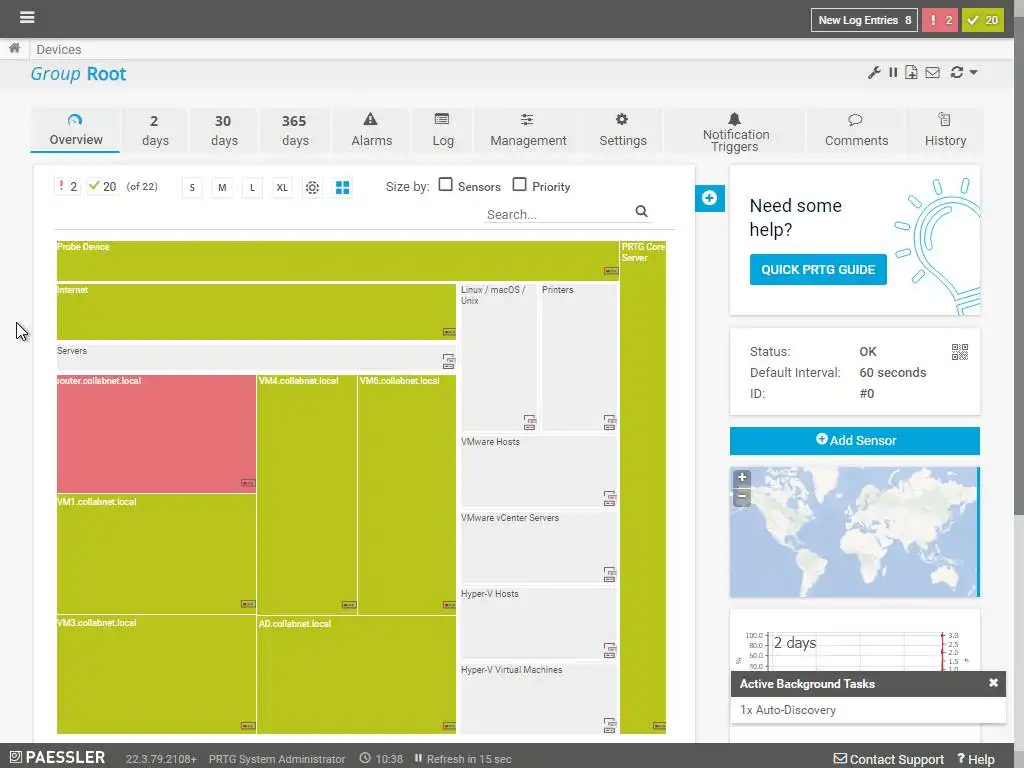Open the Hyper-V Hosts group icon

pyautogui.click(x=609, y=650)
